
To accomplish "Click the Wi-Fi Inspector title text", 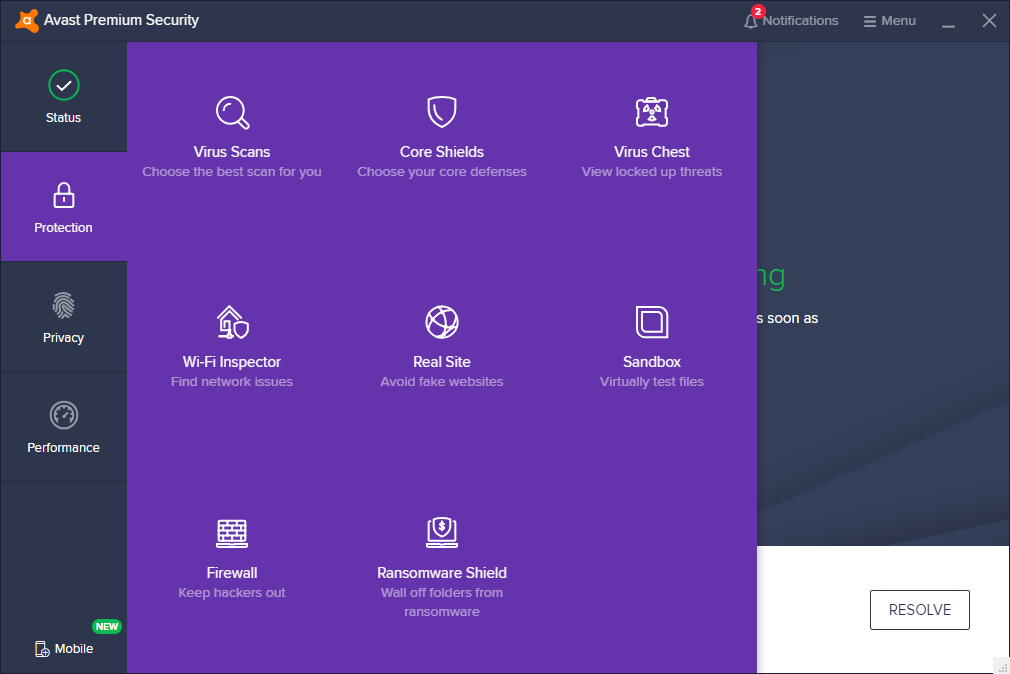I will tap(232, 362).
